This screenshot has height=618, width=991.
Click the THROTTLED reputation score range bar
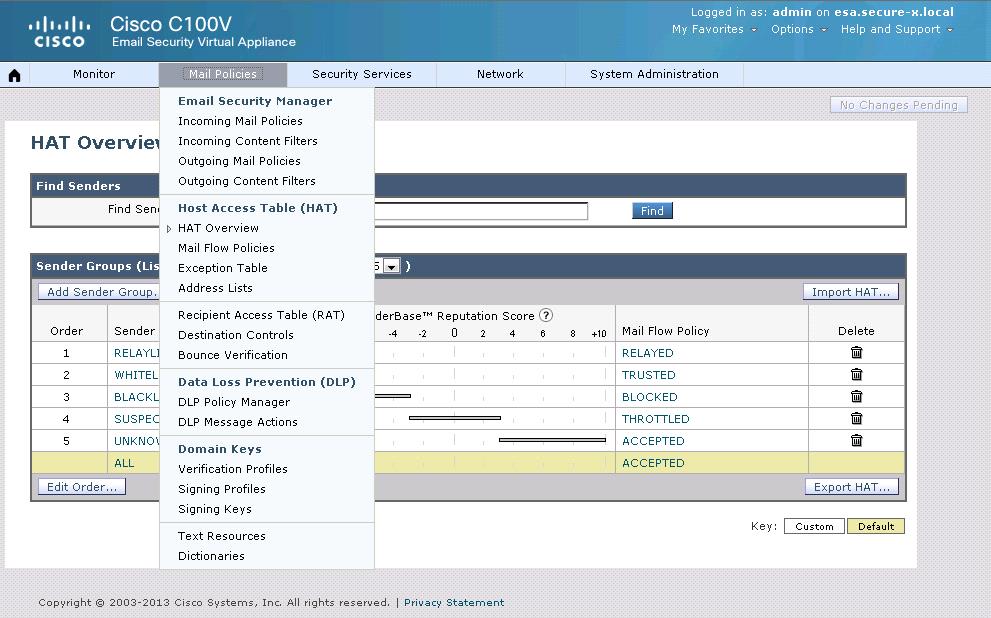[x=455, y=418]
